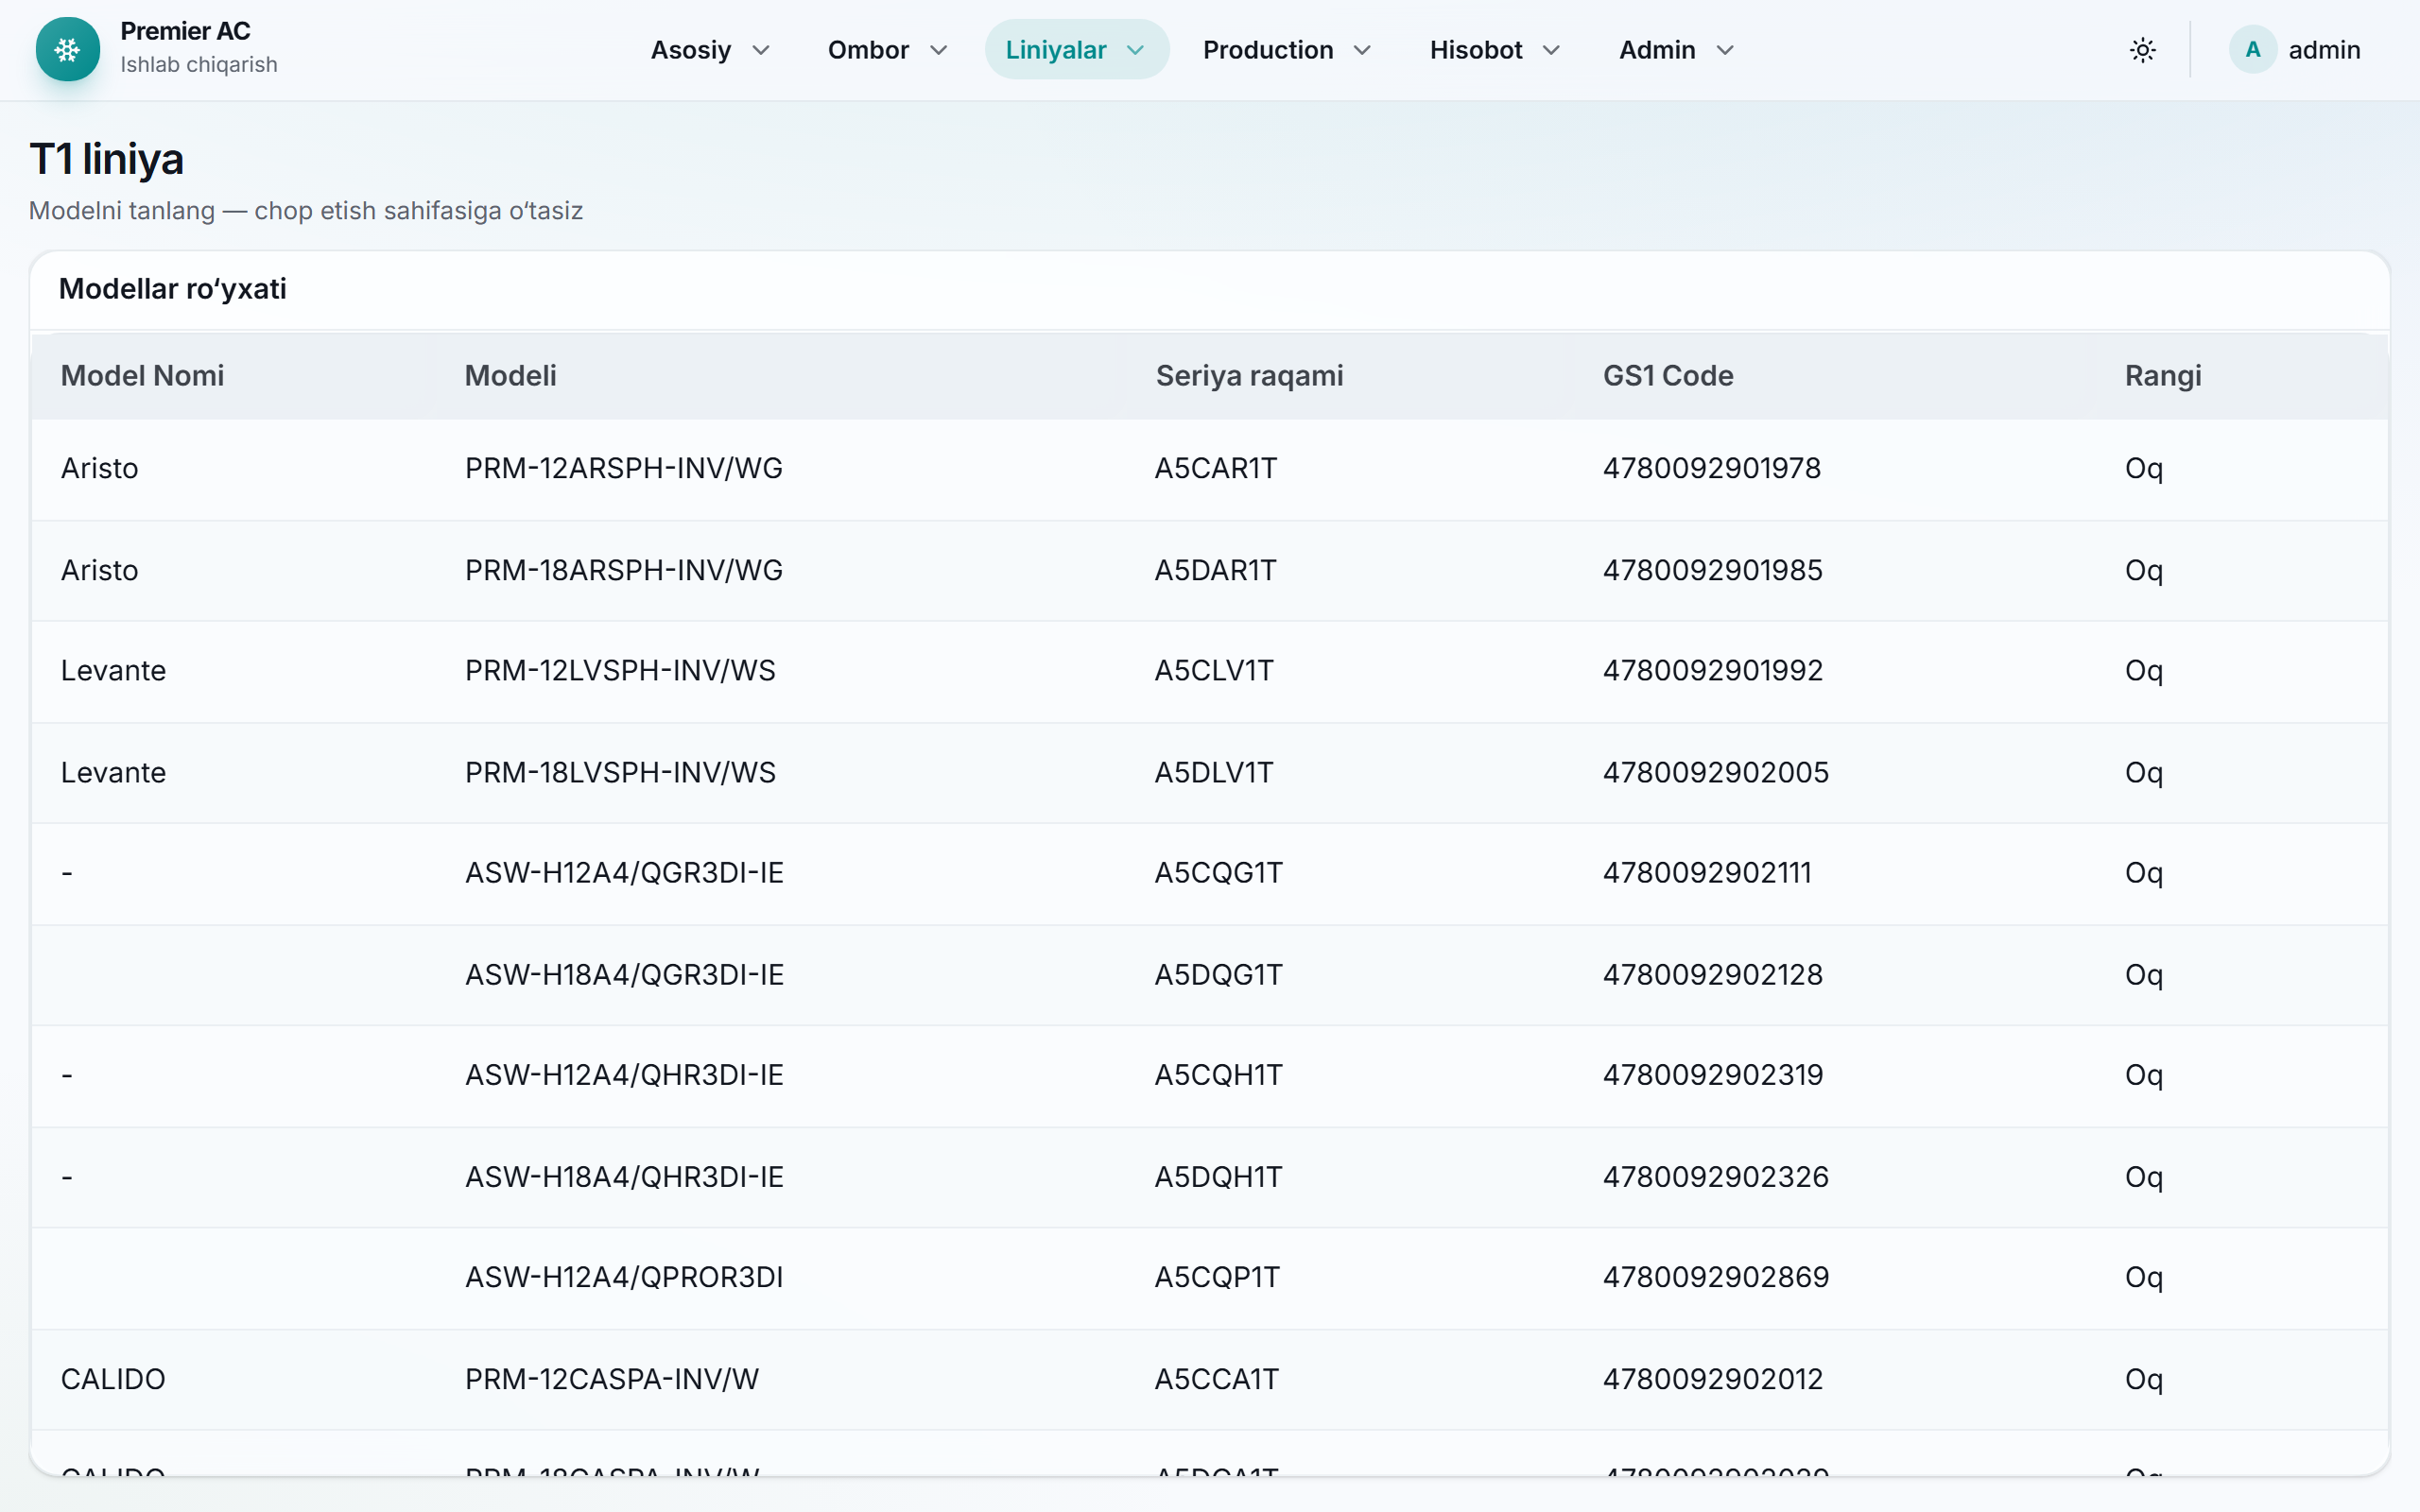2420x1512 pixels.
Task: Open the Hisobot menu
Action: pyautogui.click(x=1494, y=49)
